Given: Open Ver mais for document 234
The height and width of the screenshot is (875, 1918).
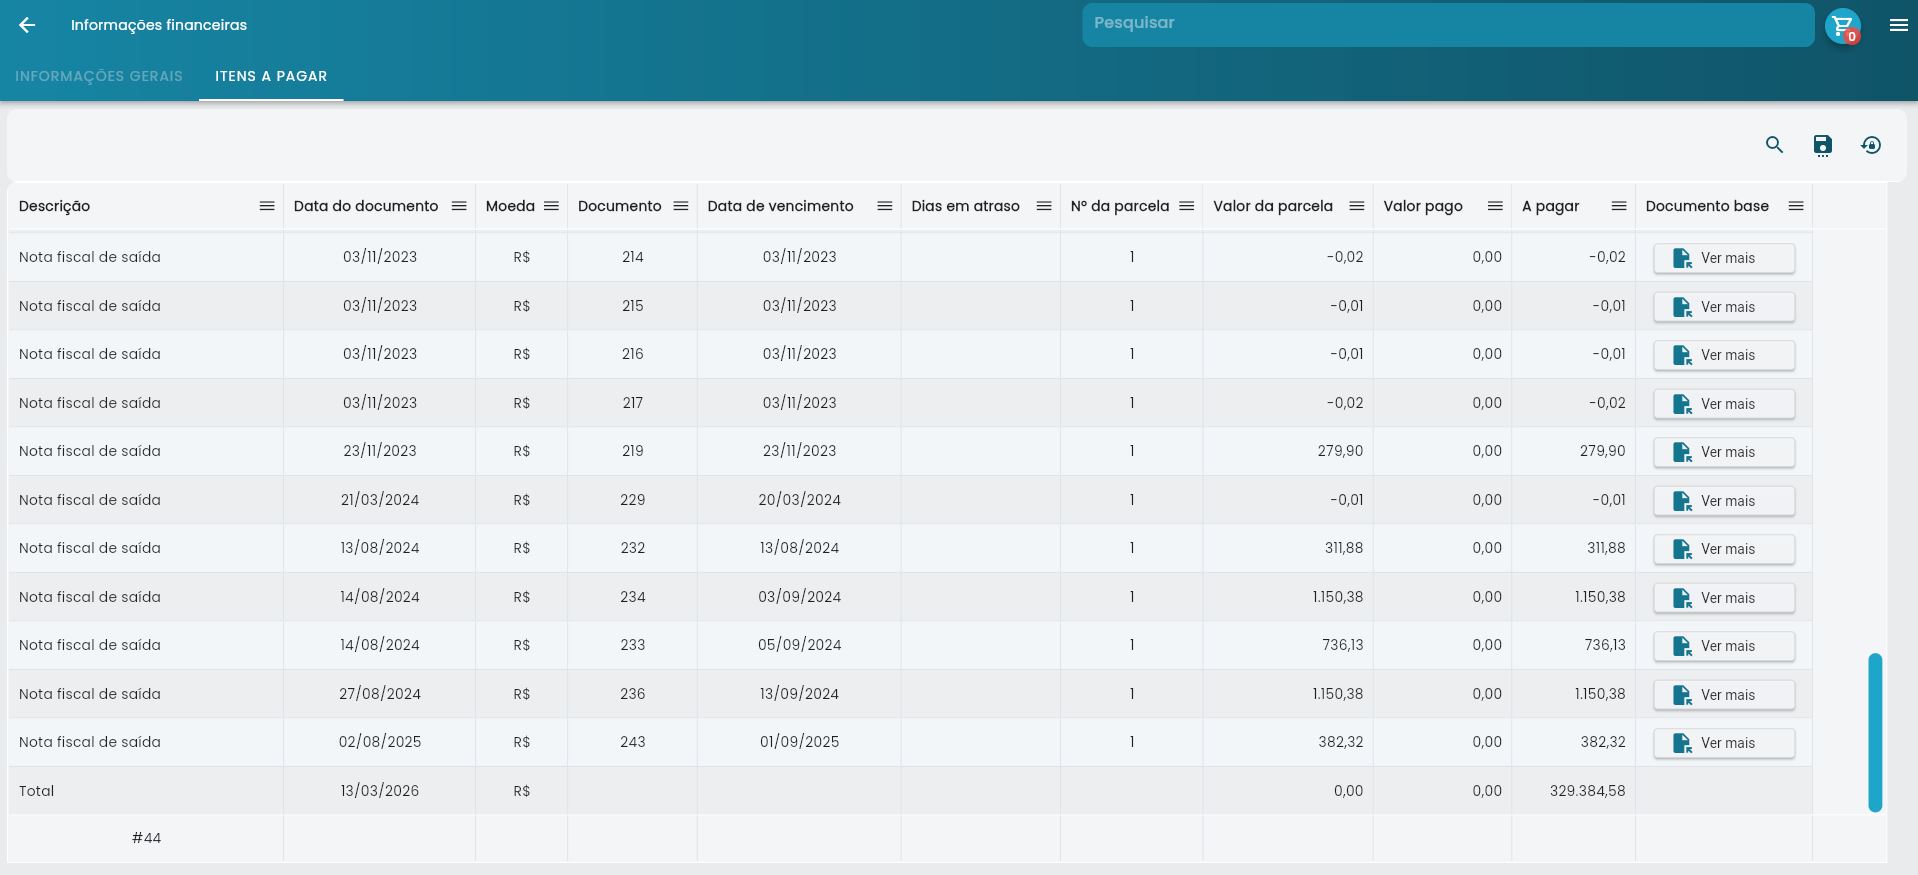Looking at the screenshot, I should (1724, 598).
